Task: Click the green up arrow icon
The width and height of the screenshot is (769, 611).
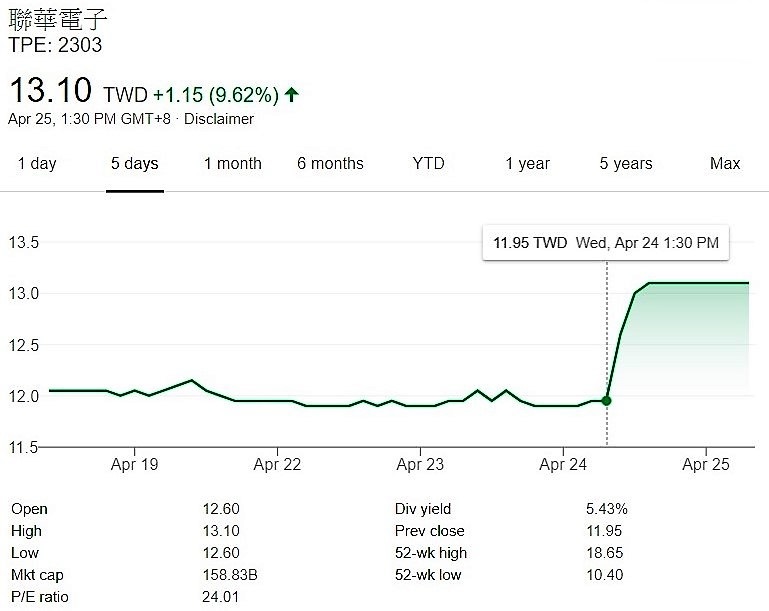Action: (x=292, y=94)
